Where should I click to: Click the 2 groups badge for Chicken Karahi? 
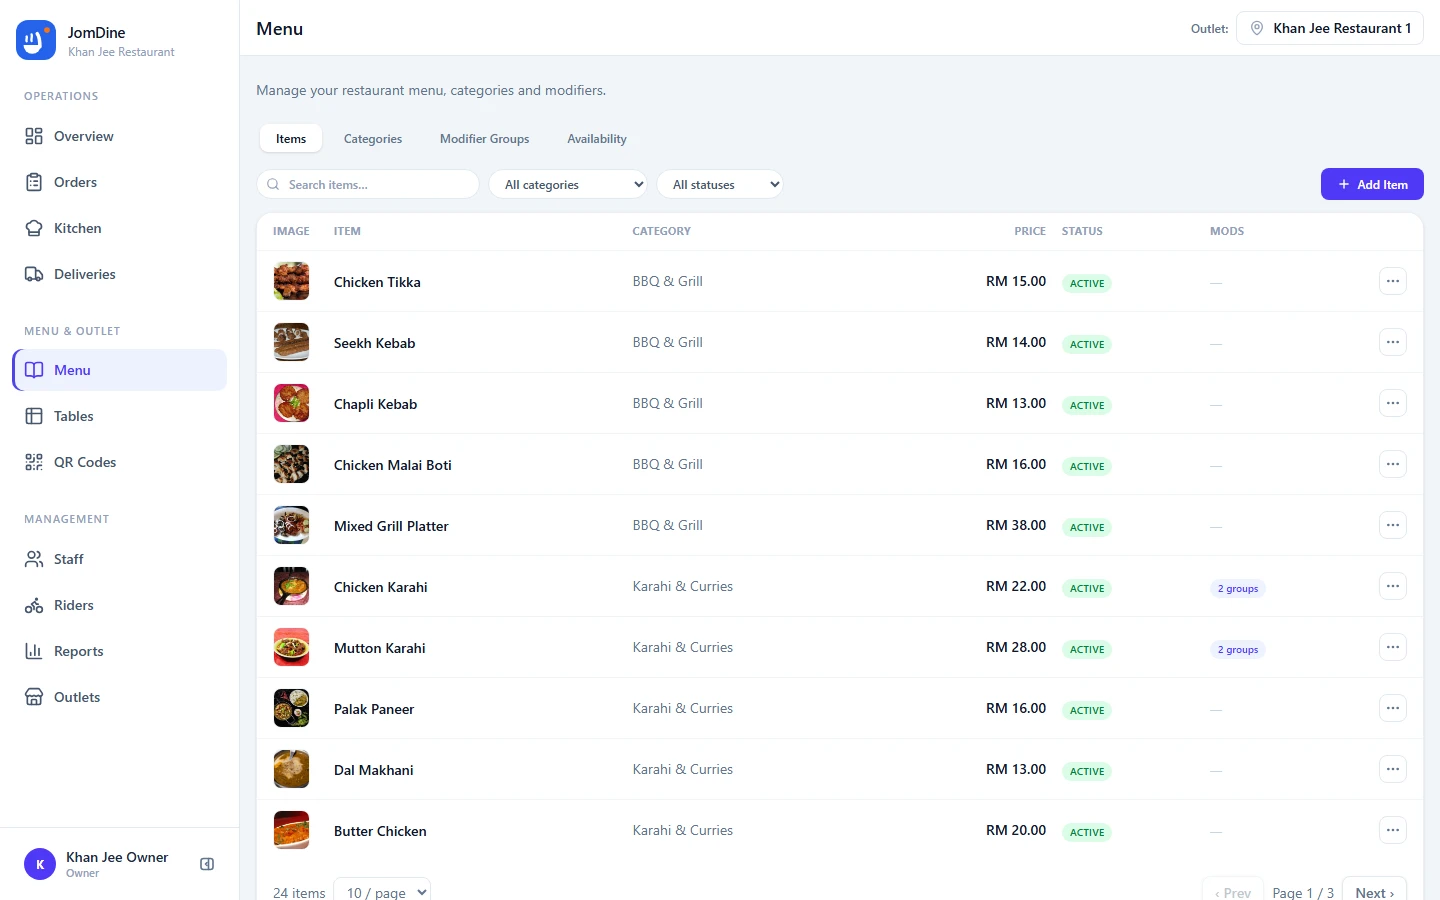tap(1238, 589)
